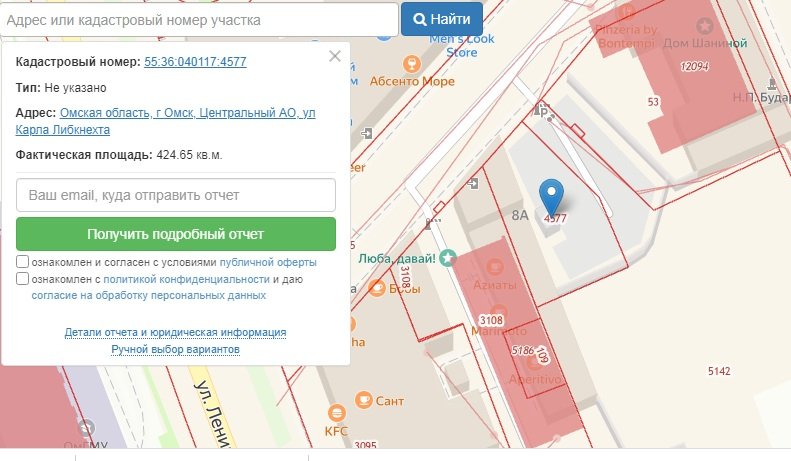Viewport: 791px width, 461px height.
Task: Click Получить подробный отчет button
Action: [x=176, y=234]
